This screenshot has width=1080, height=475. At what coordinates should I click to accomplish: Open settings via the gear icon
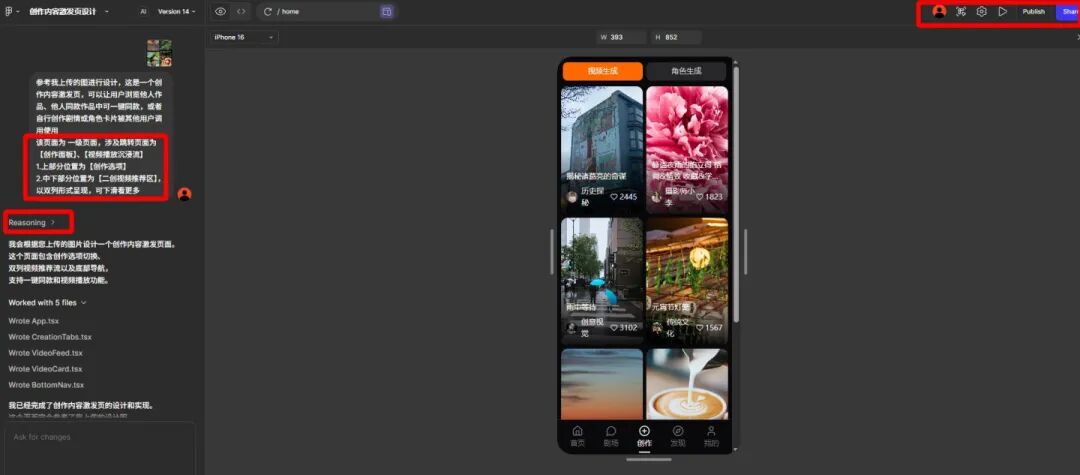982,12
